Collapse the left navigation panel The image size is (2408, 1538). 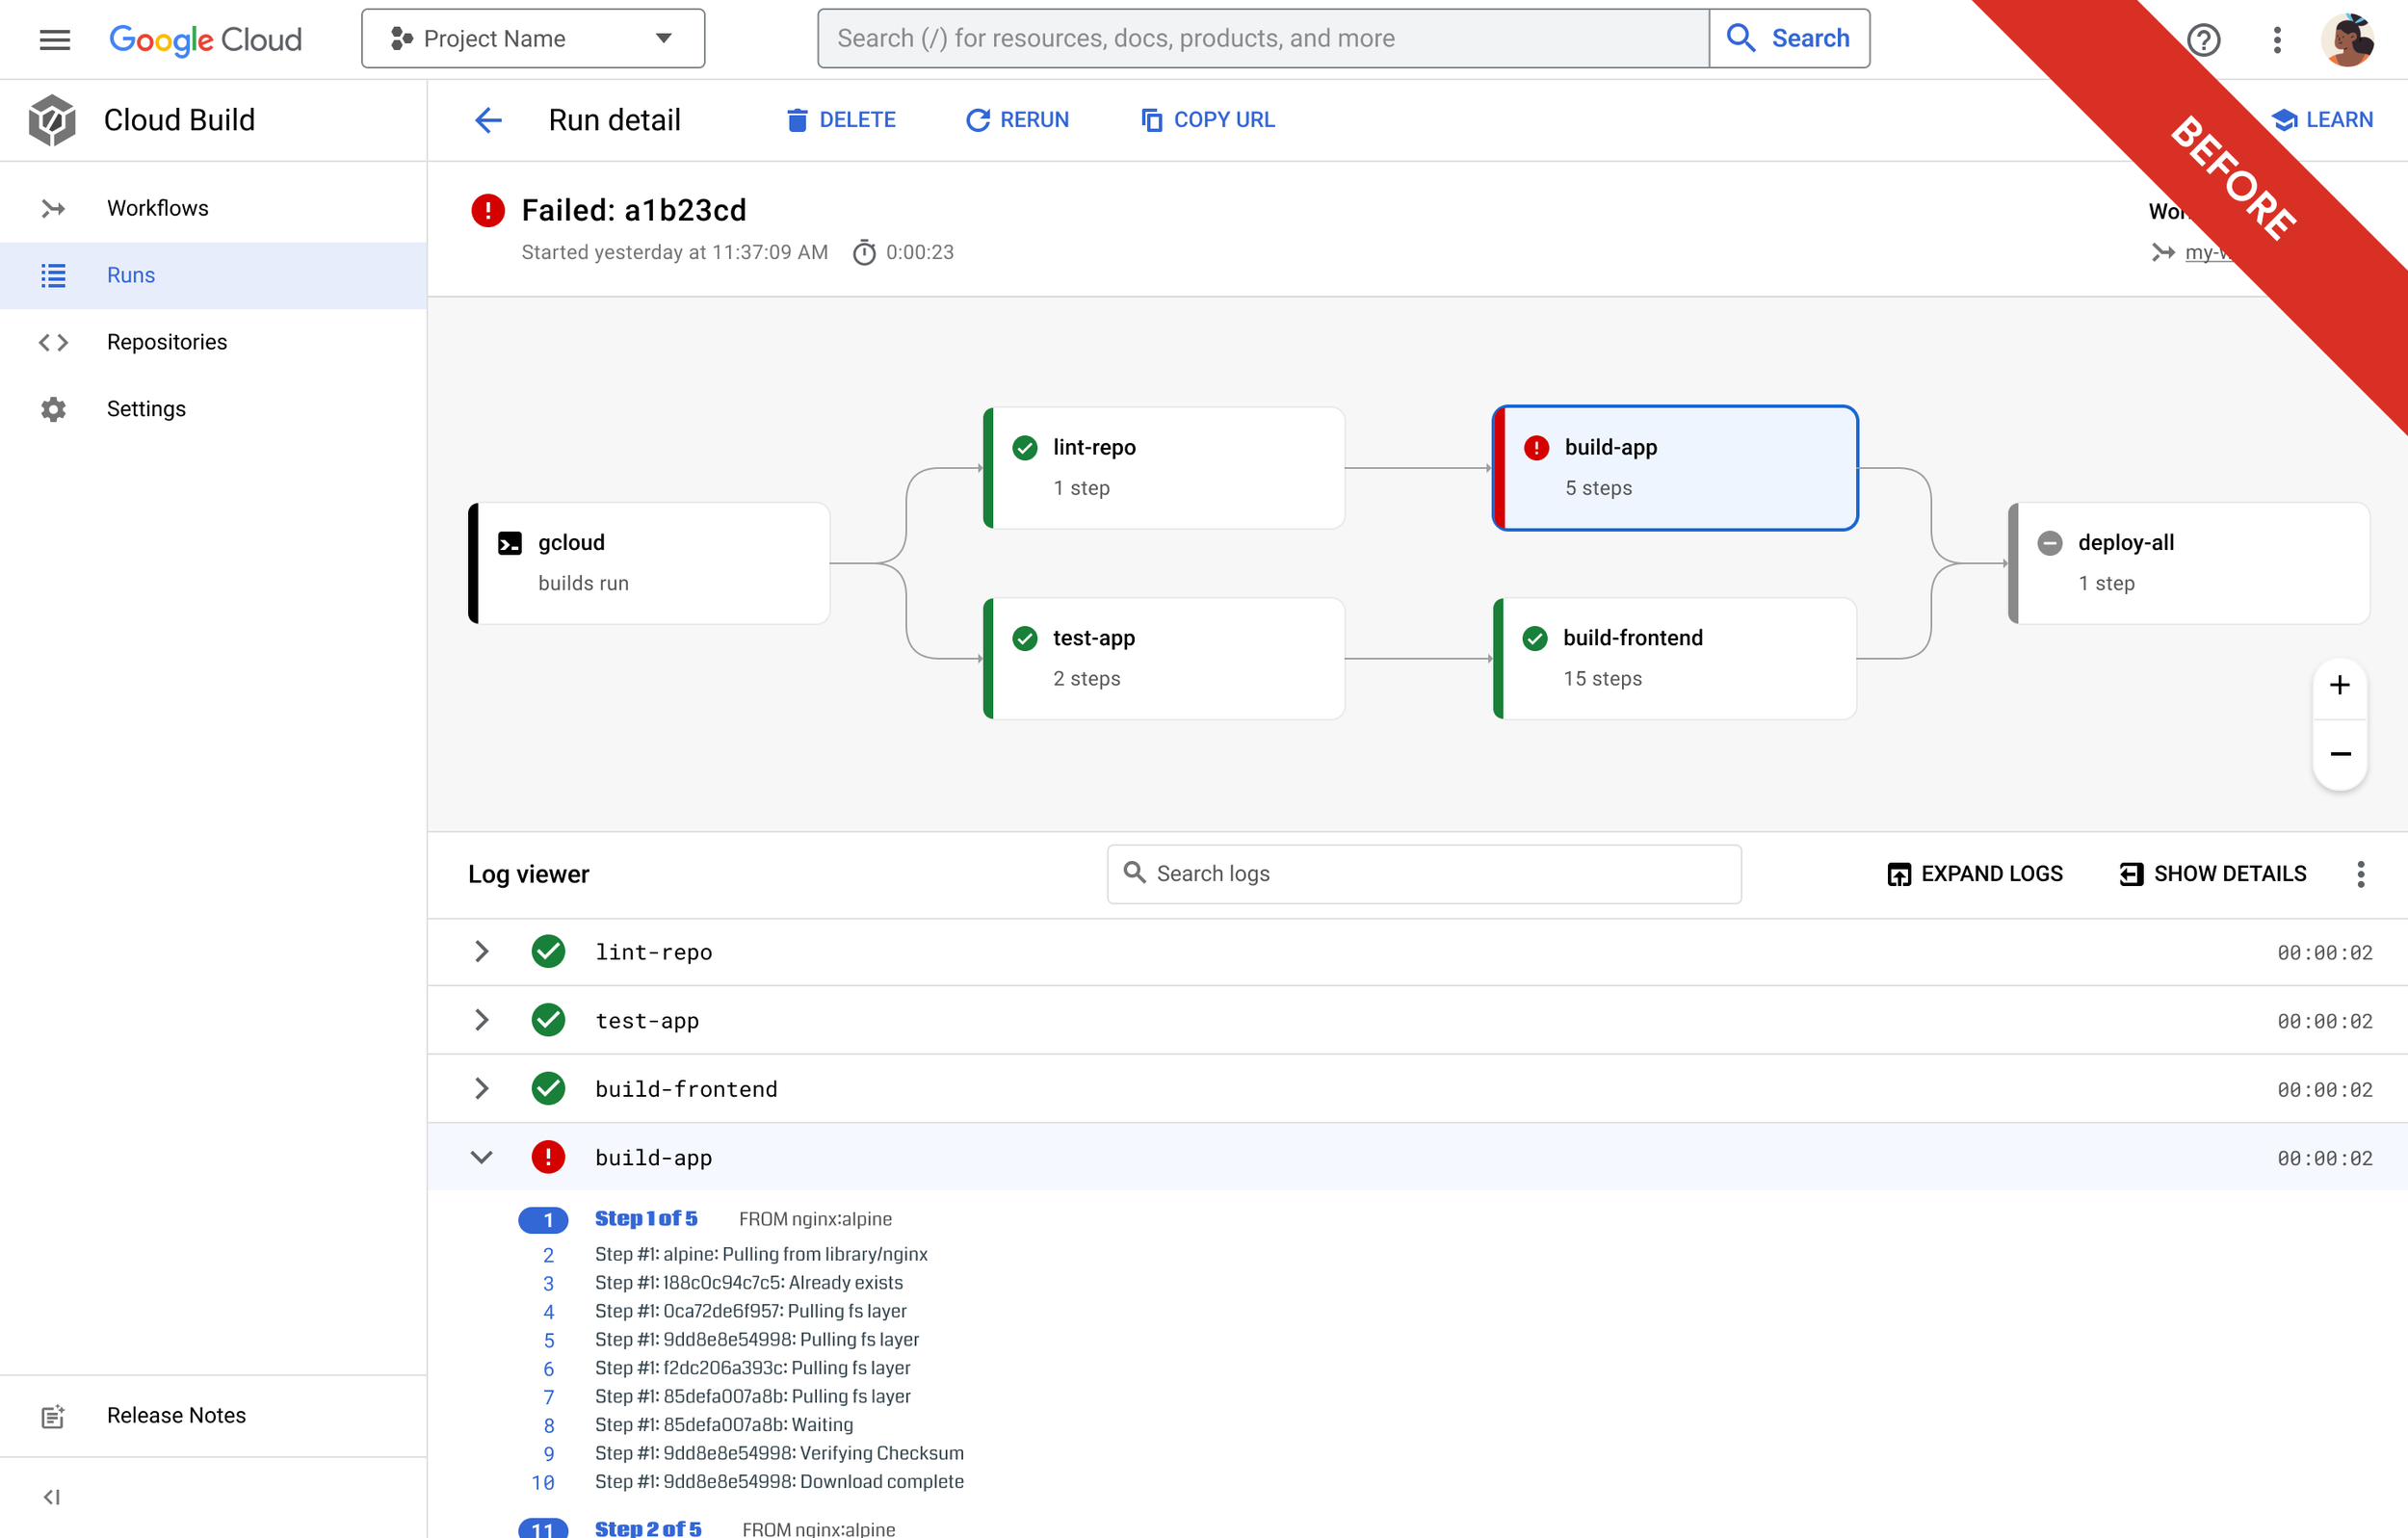52,1496
